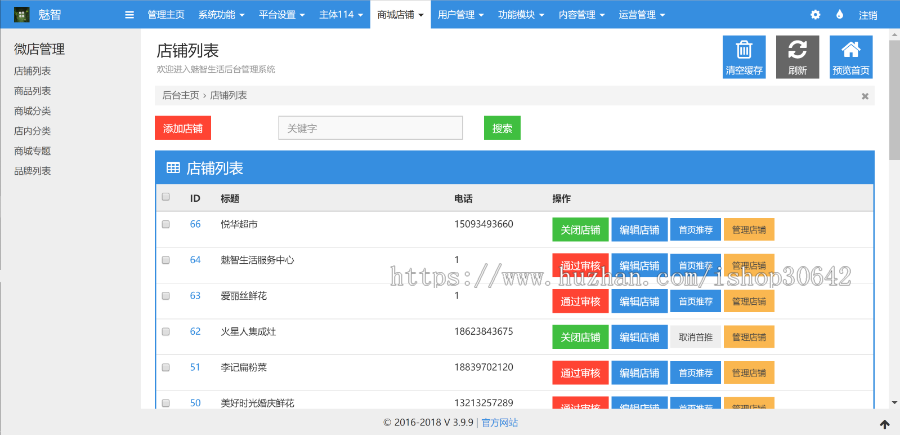Click the table grid icon in 店铺列表 header

(173, 168)
